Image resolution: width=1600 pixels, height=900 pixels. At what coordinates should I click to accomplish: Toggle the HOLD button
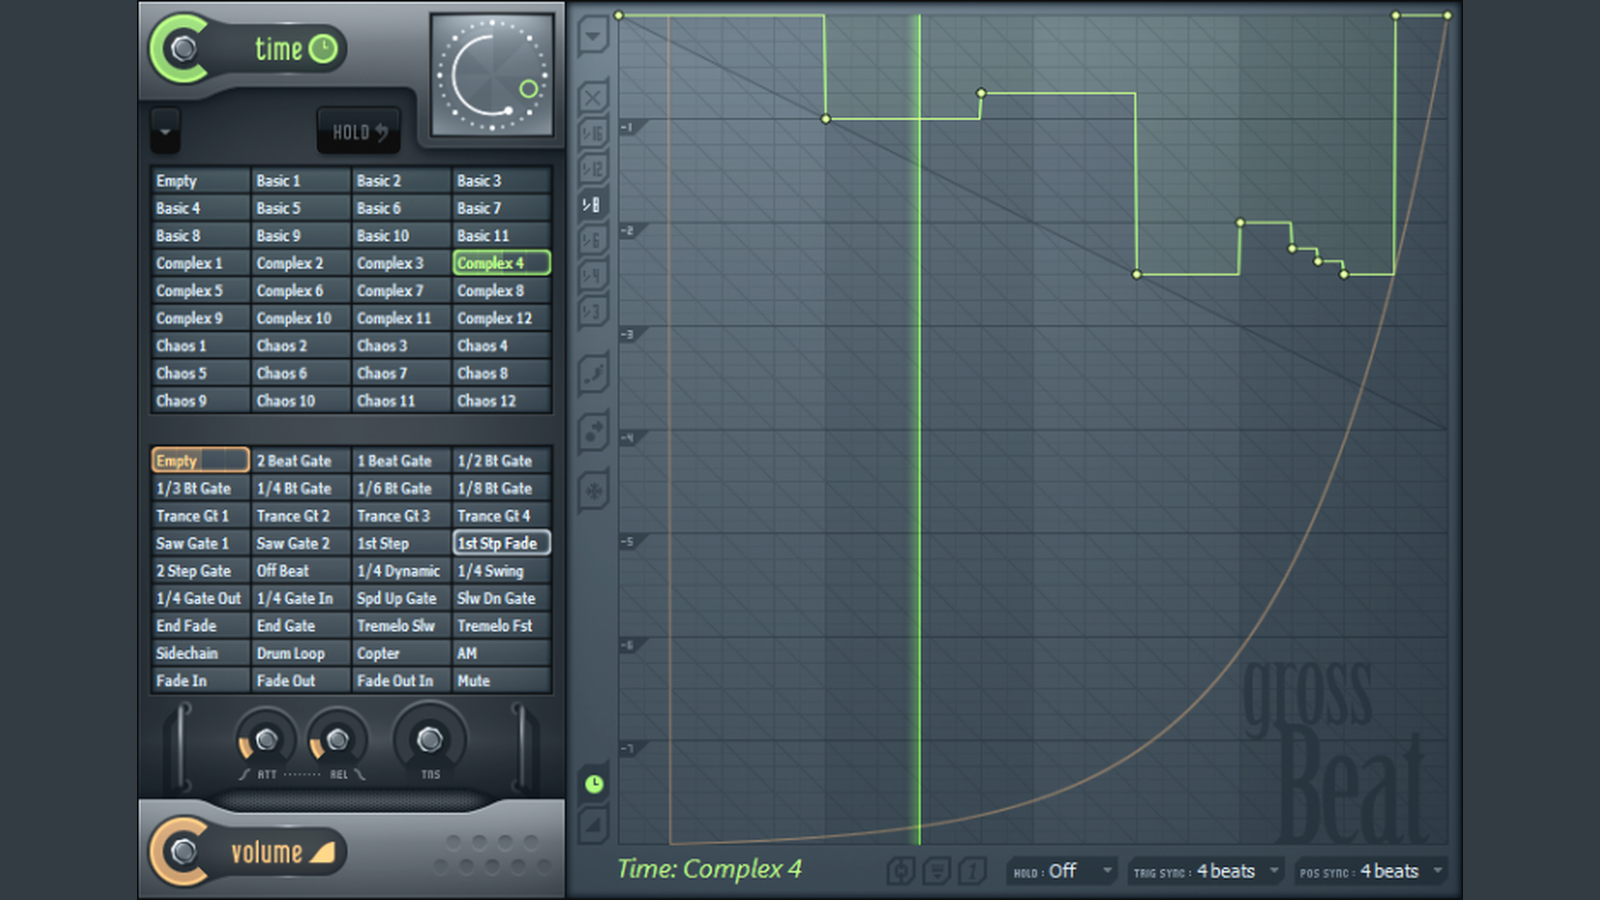point(358,132)
